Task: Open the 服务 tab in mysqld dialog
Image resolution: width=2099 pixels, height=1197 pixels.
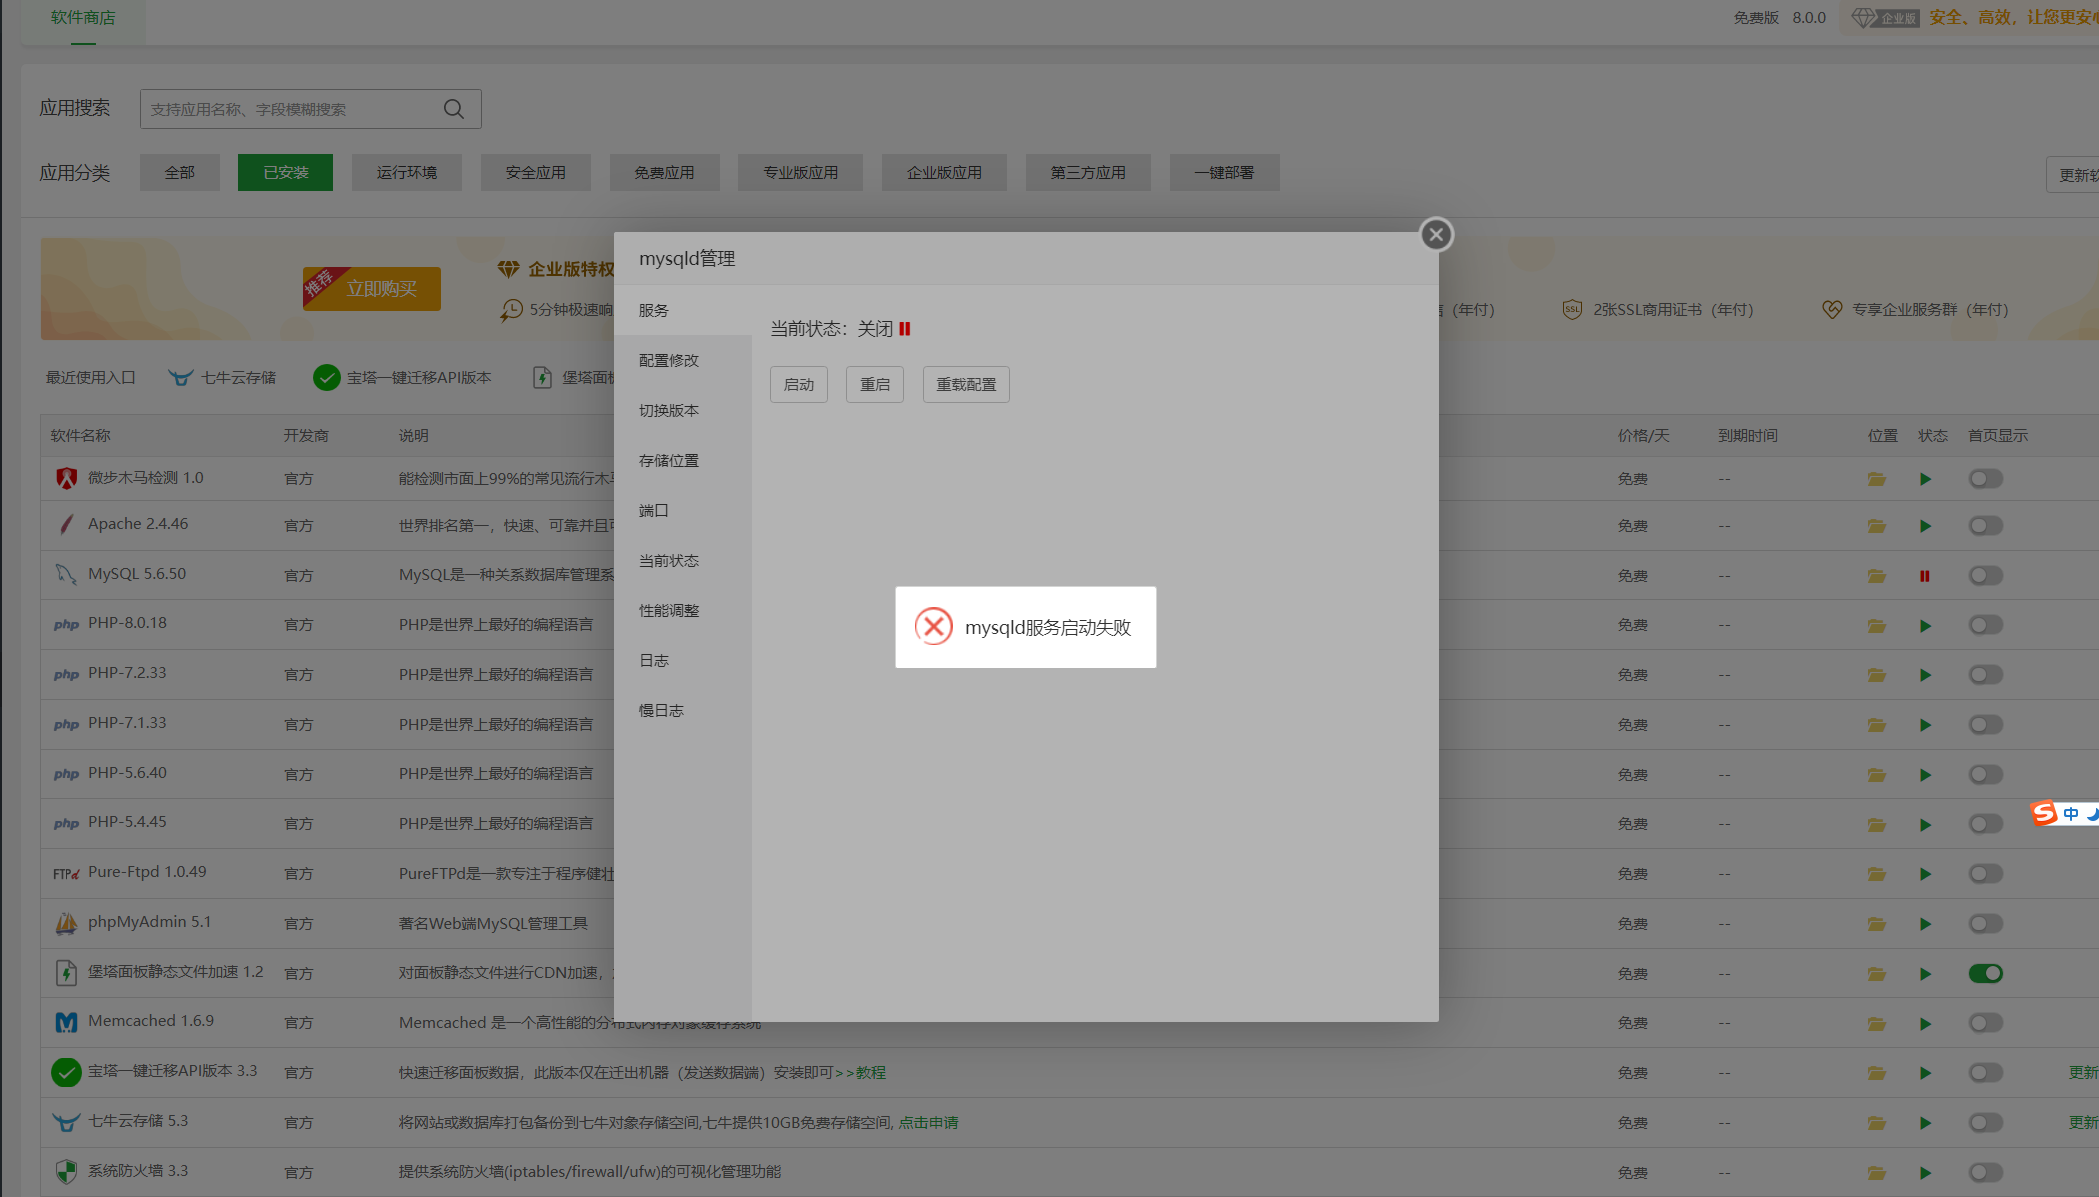Action: pyautogui.click(x=683, y=311)
